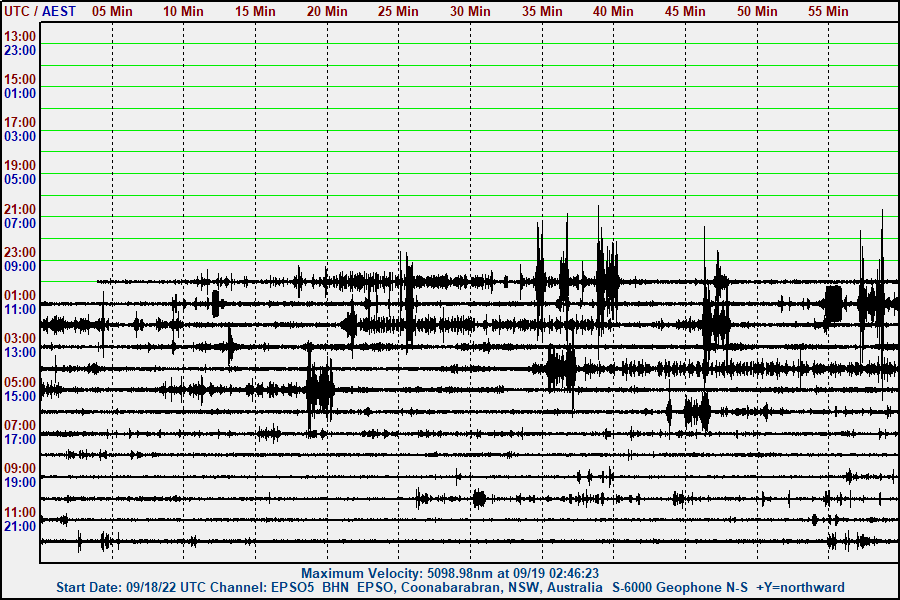
Task: Select the blue 23:00 AEST row label
Action: point(20,50)
